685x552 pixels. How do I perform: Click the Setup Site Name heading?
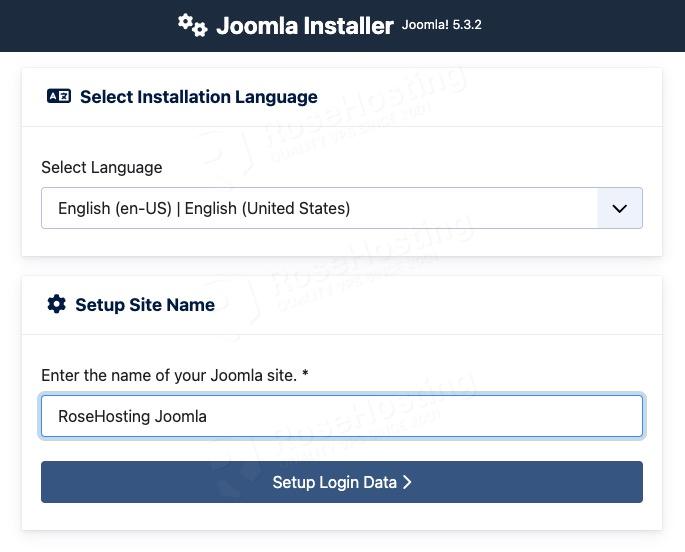[145, 305]
